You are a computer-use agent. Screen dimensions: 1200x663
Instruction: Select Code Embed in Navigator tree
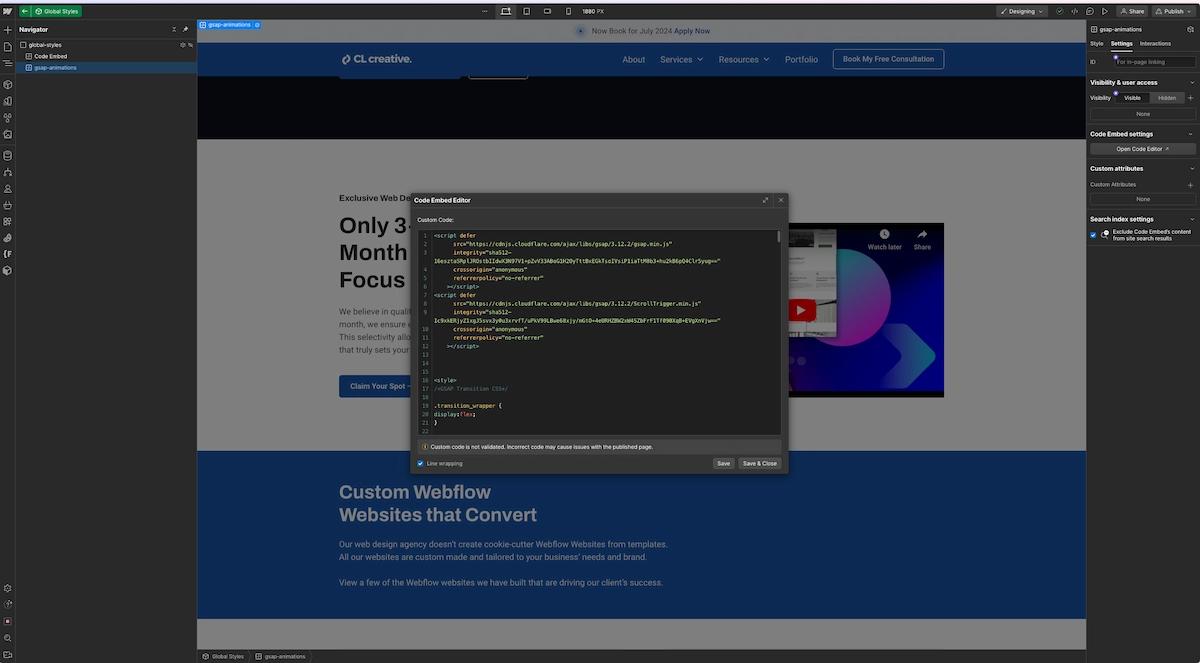click(x=51, y=56)
